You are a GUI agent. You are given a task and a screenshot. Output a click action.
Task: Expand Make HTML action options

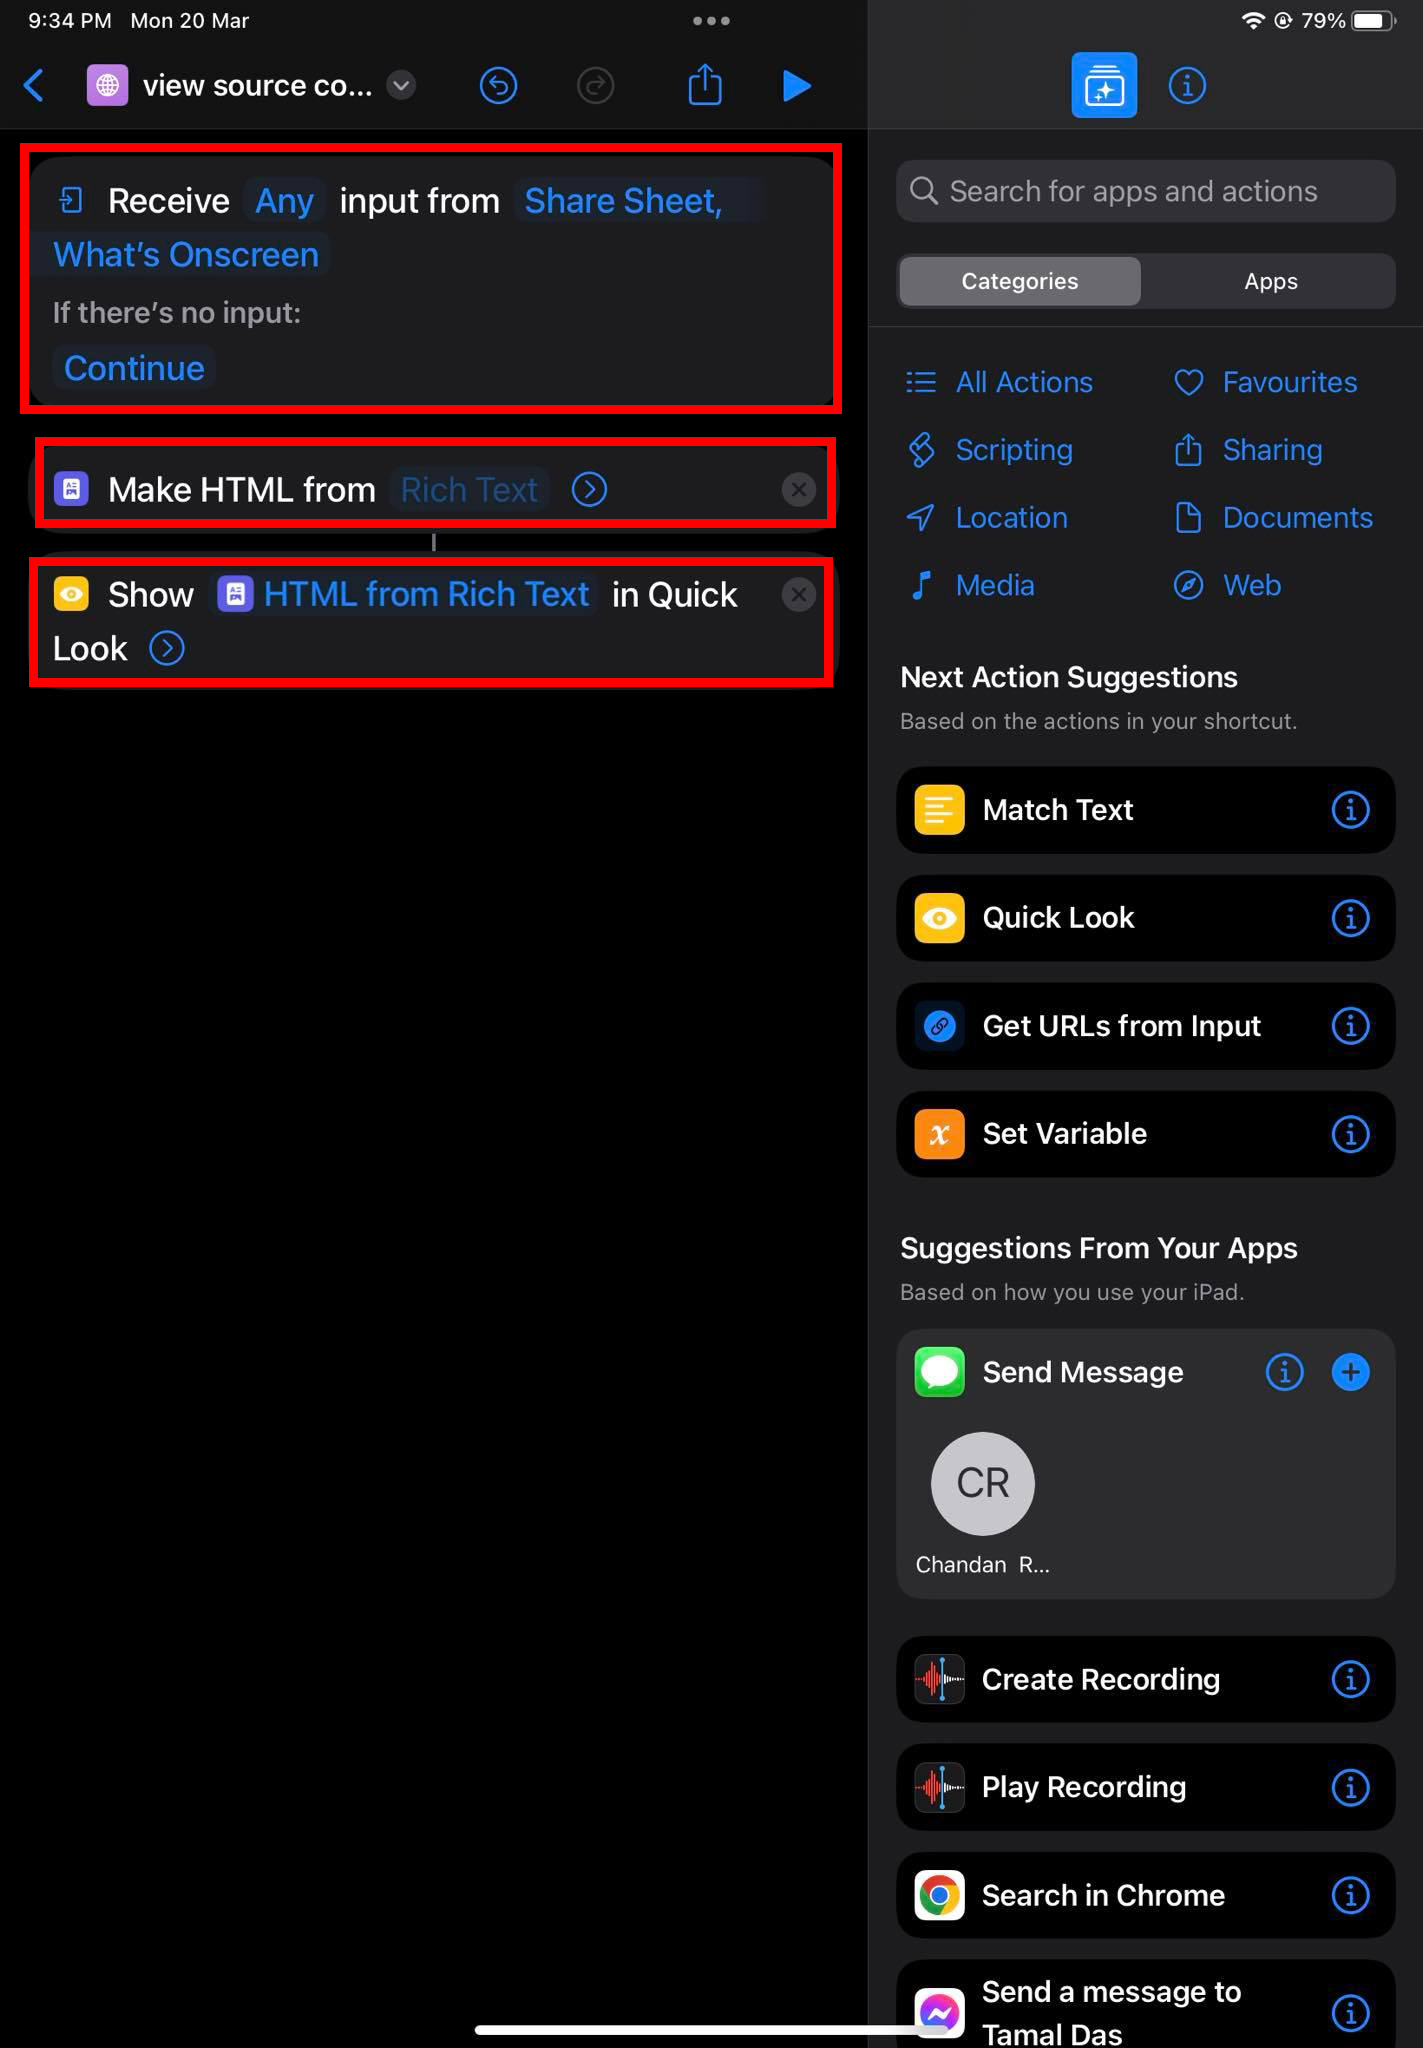pos(589,490)
